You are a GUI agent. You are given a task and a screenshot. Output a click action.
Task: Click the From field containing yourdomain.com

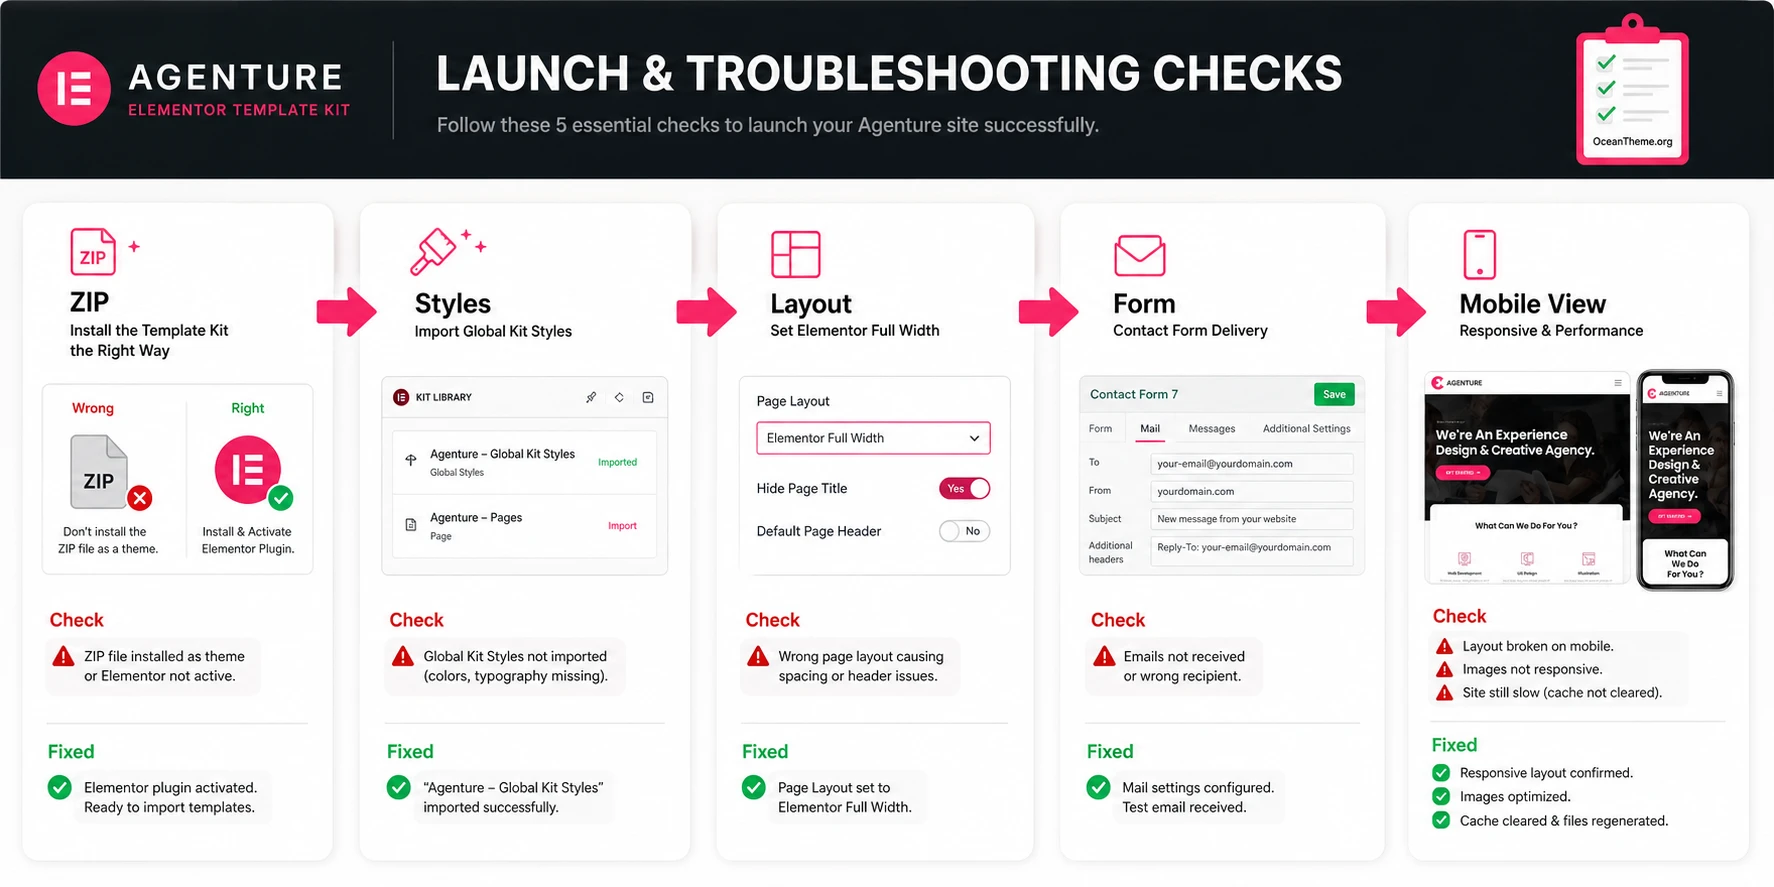1252,491
